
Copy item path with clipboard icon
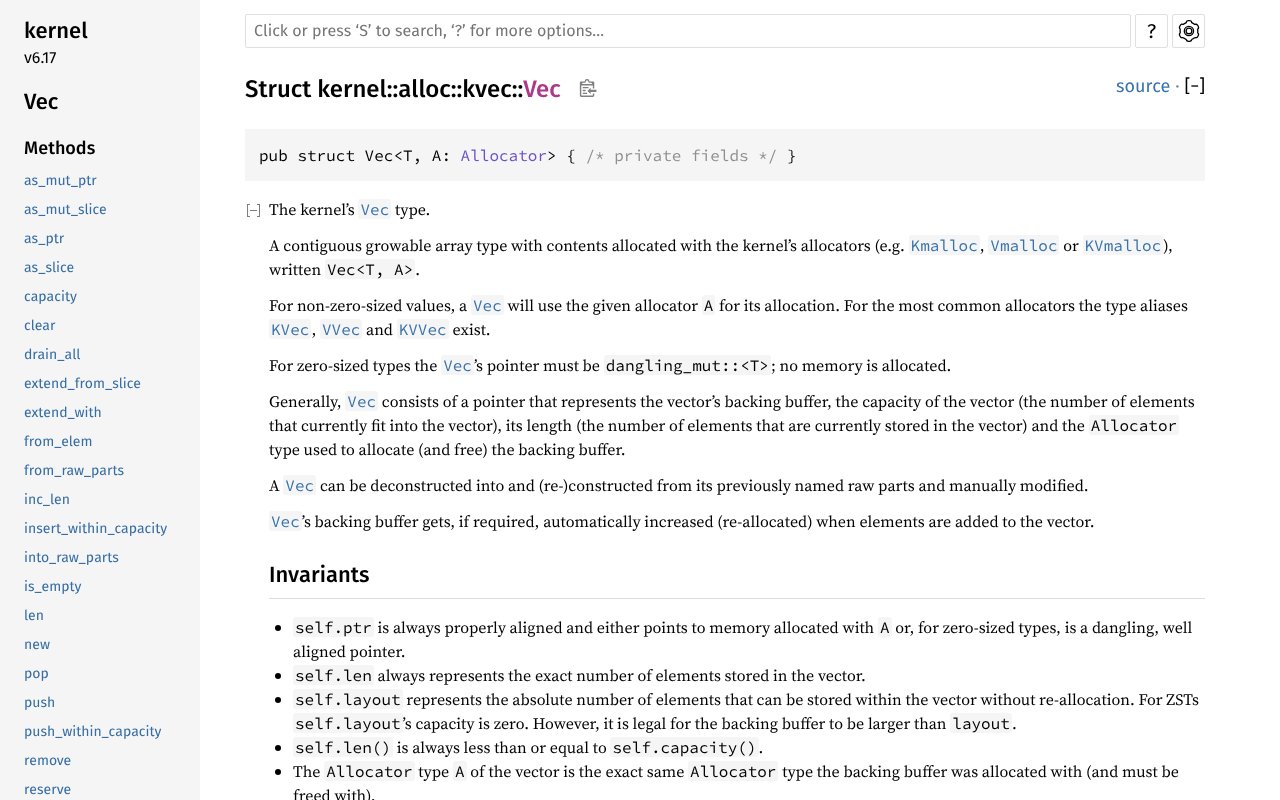click(x=588, y=89)
